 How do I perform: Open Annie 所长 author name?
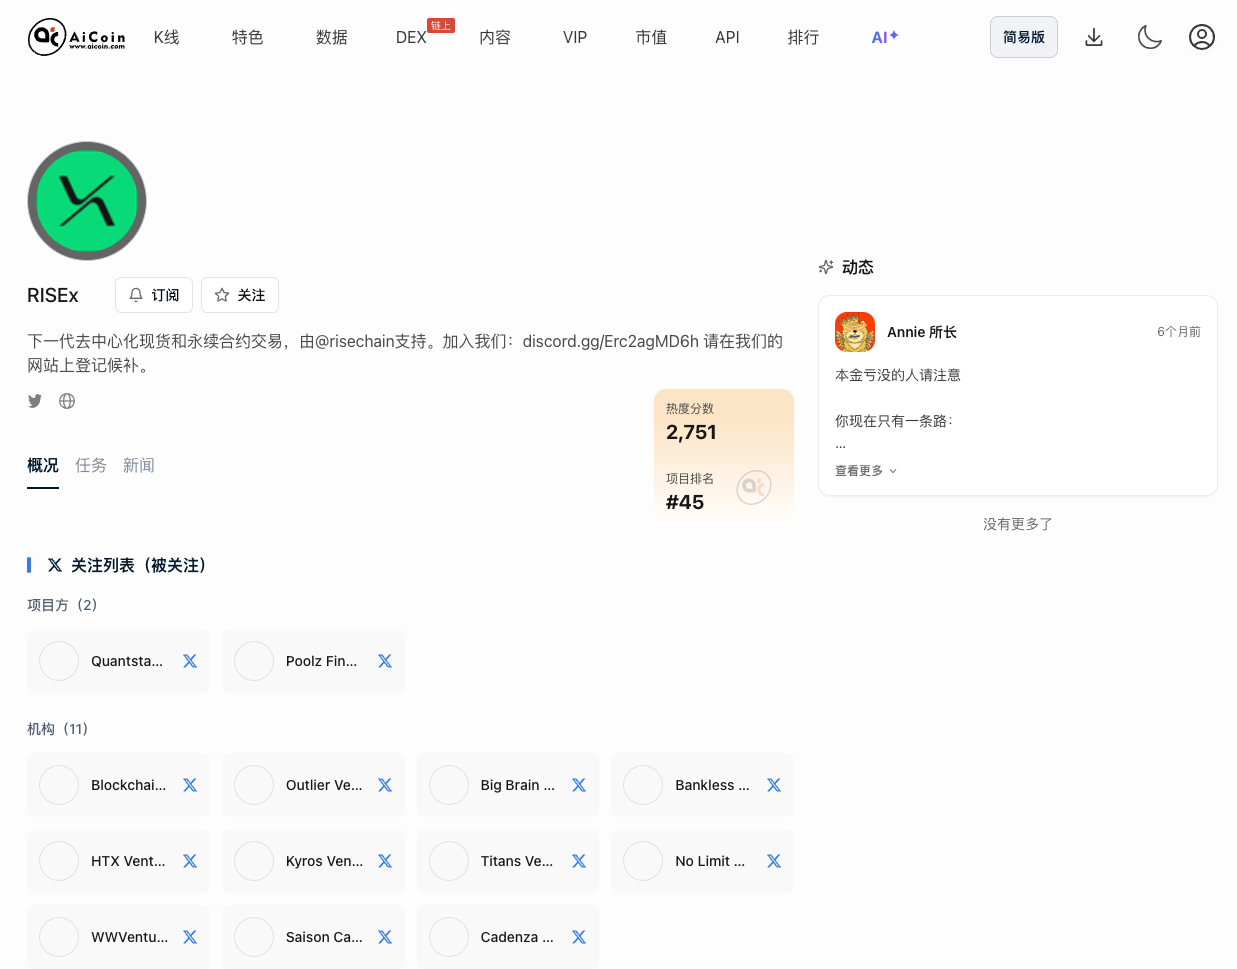(922, 332)
